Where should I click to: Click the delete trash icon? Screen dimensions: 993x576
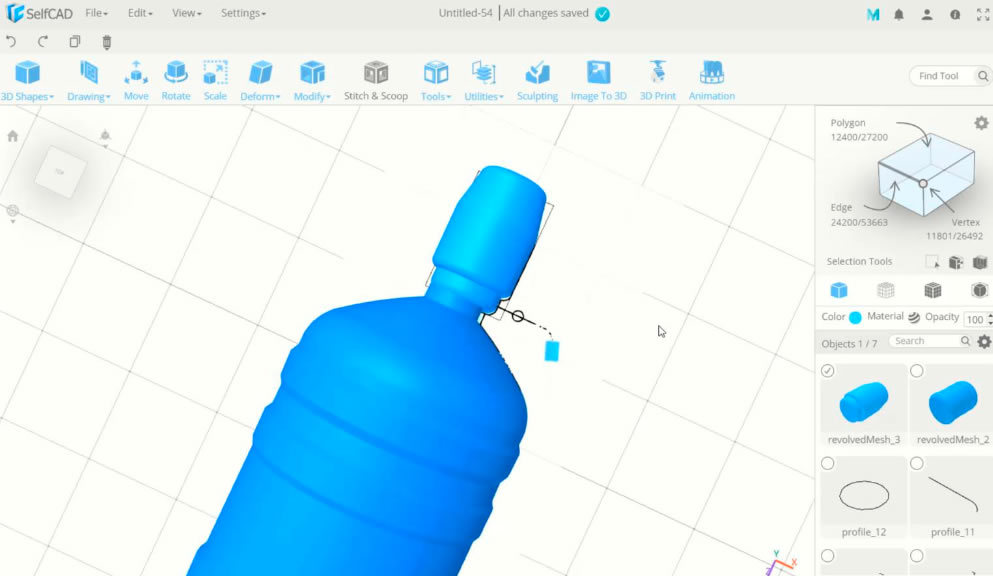tap(106, 42)
